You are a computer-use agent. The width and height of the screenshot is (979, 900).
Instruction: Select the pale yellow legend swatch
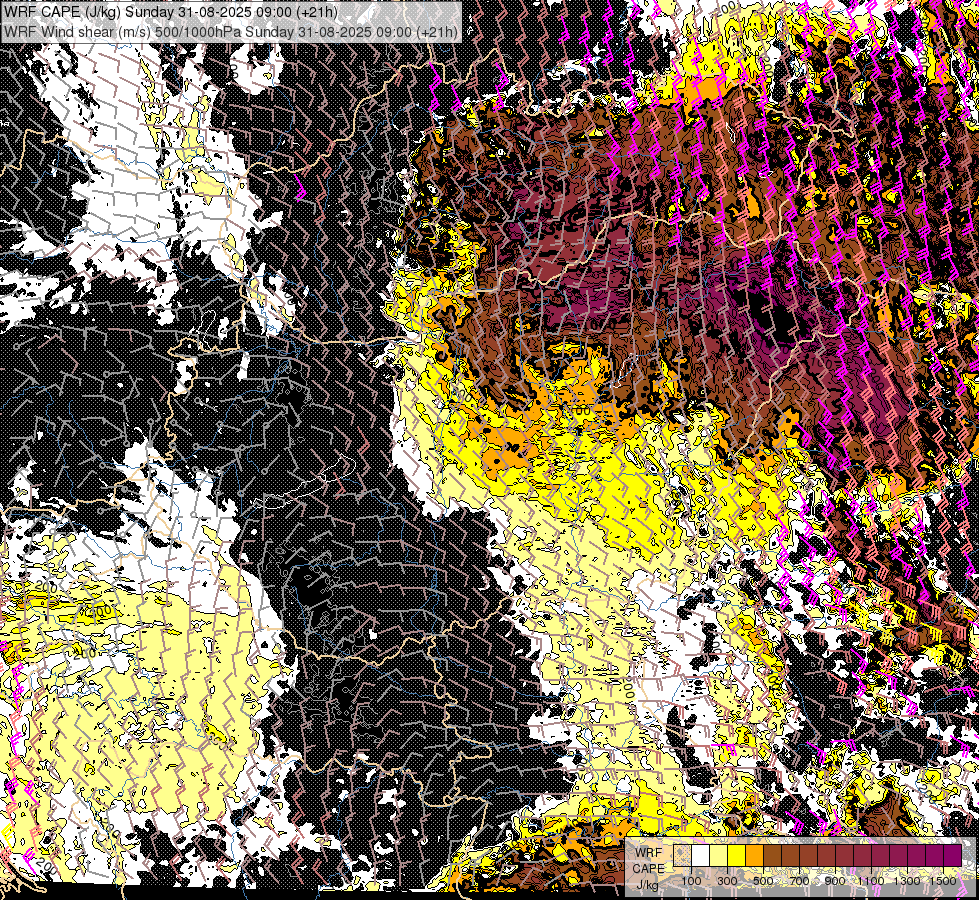pos(719,855)
